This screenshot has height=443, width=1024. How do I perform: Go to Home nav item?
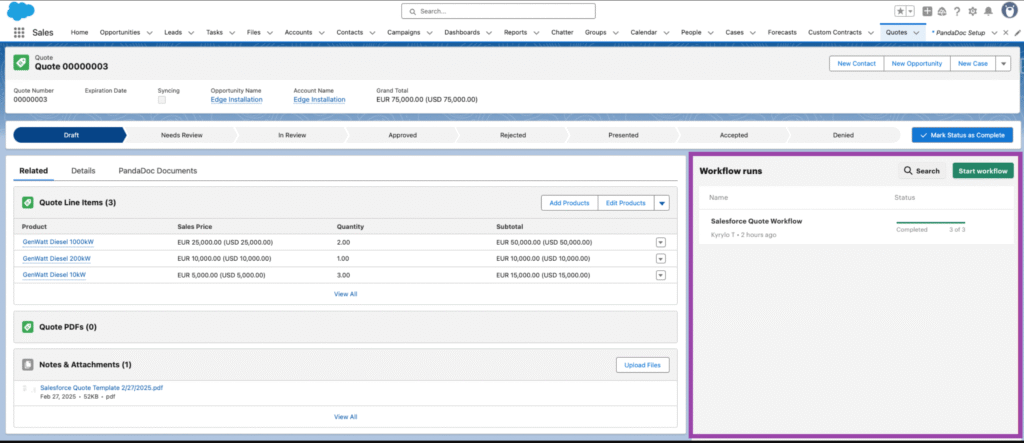(x=79, y=32)
